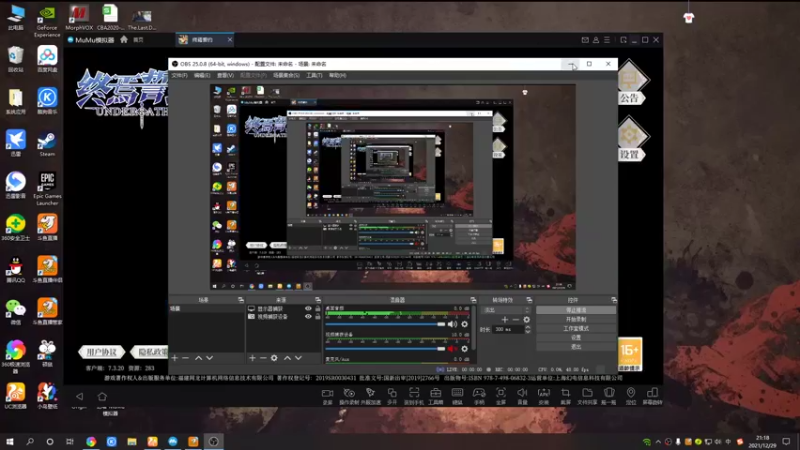Pop out the Scenes dock panel
800x450 pixels.
click(241, 300)
